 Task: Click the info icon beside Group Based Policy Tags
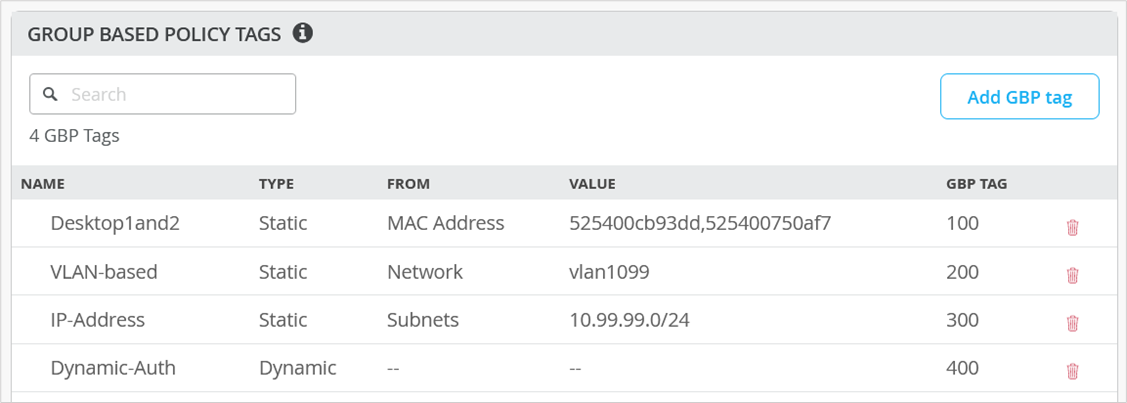point(303,34)
